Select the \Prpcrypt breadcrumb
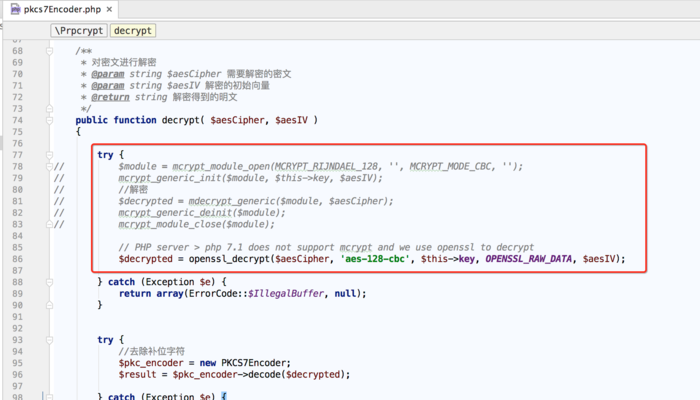This screenshot has height=400, width=700. [79, 30]
